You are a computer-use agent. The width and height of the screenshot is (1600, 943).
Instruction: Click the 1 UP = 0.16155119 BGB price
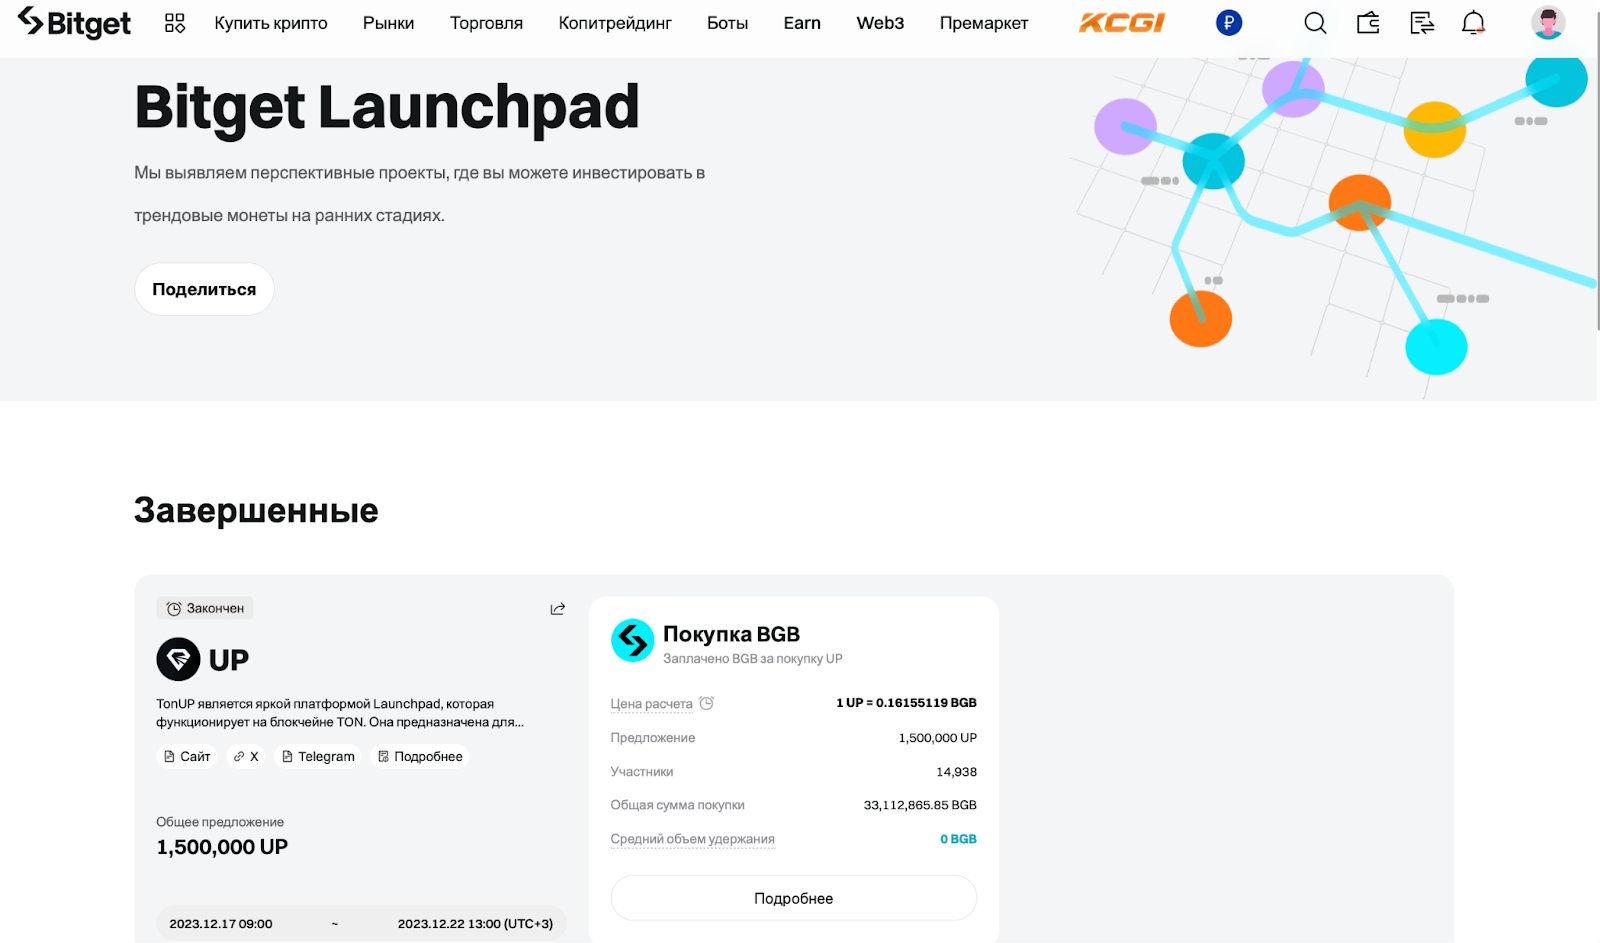point(907,703)
